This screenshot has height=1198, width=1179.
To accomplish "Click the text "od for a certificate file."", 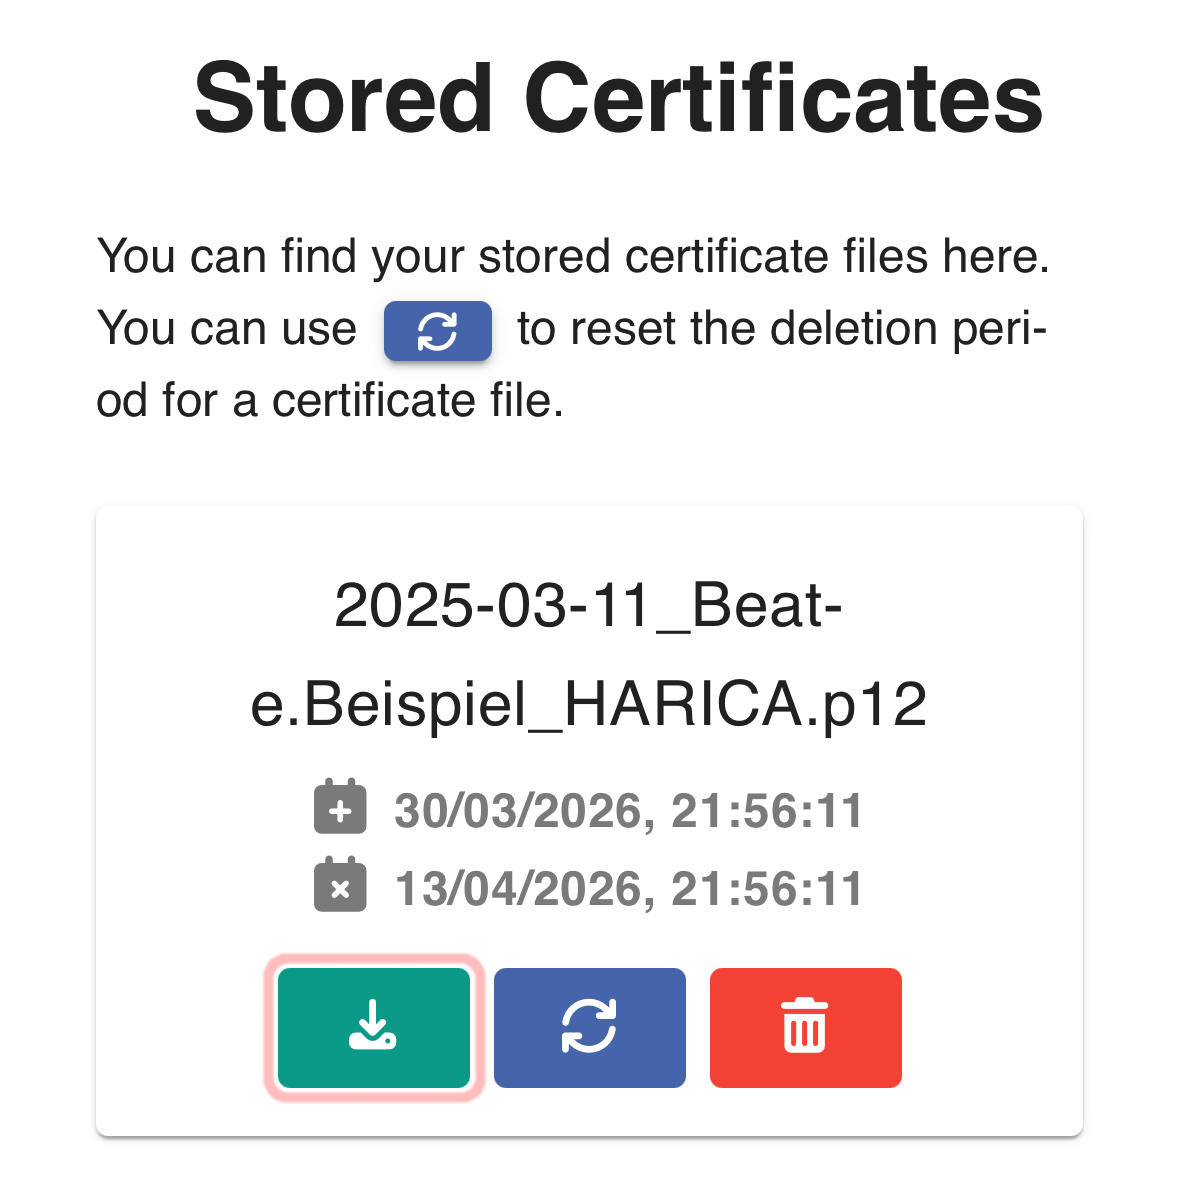I will [330, 401].
